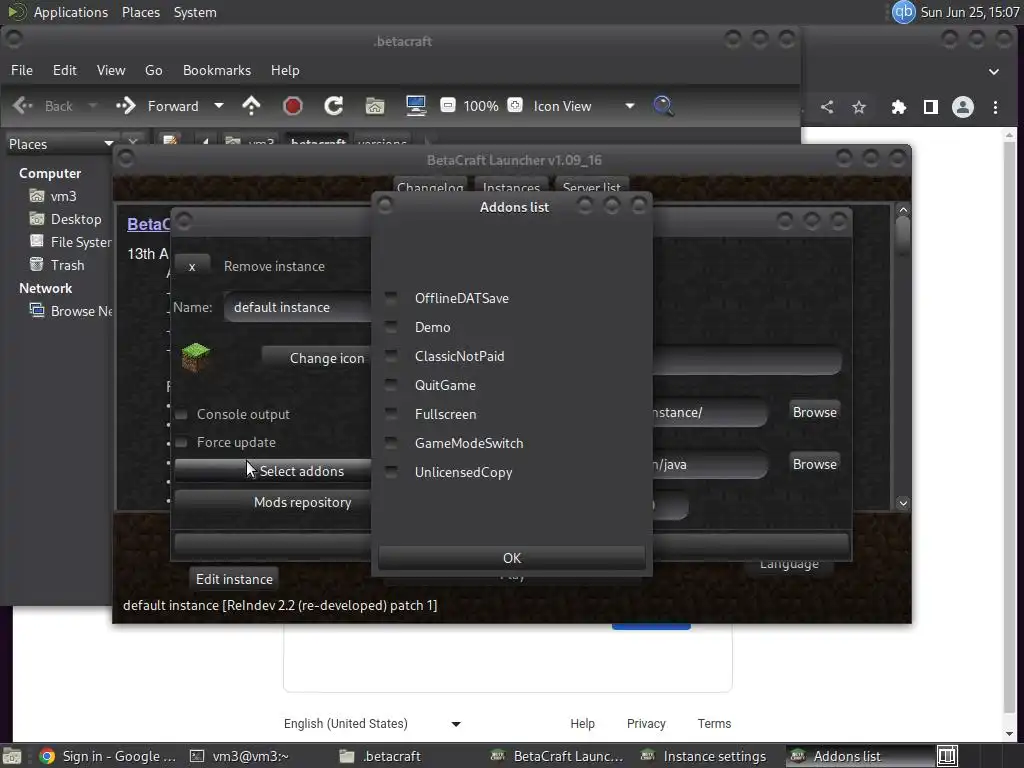Click the Forward arrow icon
Image resolution: width=1024 pixels, height=768 pixels.
point(125,105)
